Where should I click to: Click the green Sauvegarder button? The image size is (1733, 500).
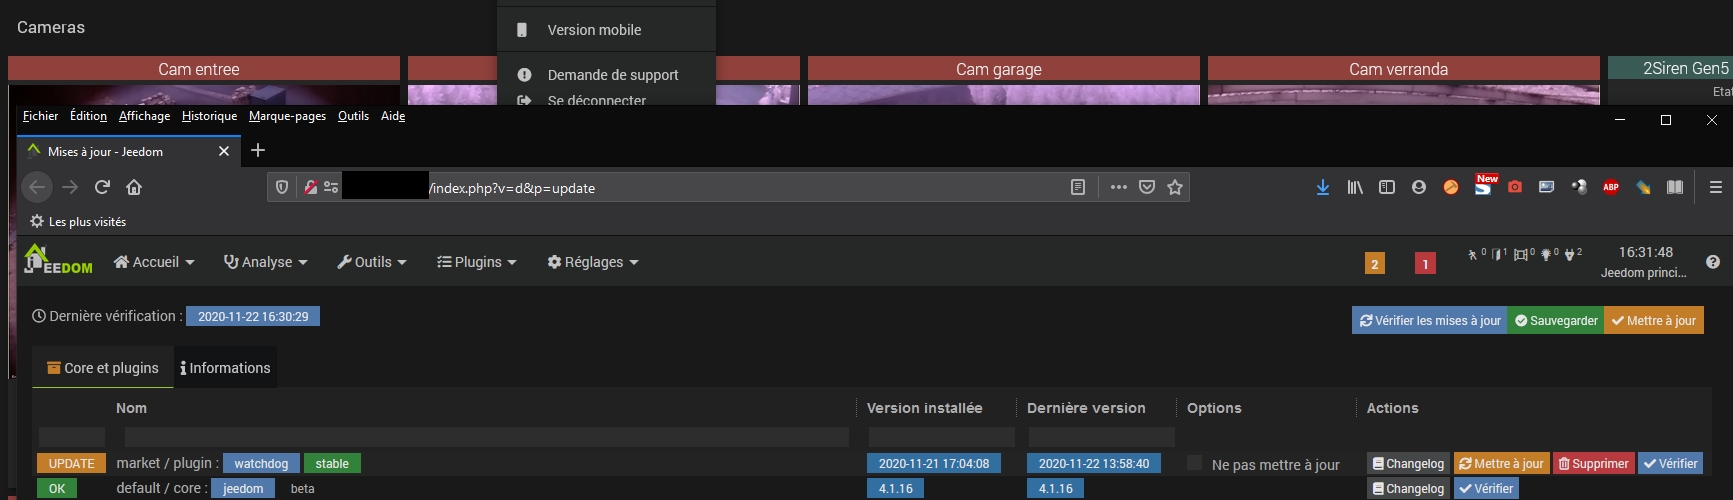(1556, 320)
